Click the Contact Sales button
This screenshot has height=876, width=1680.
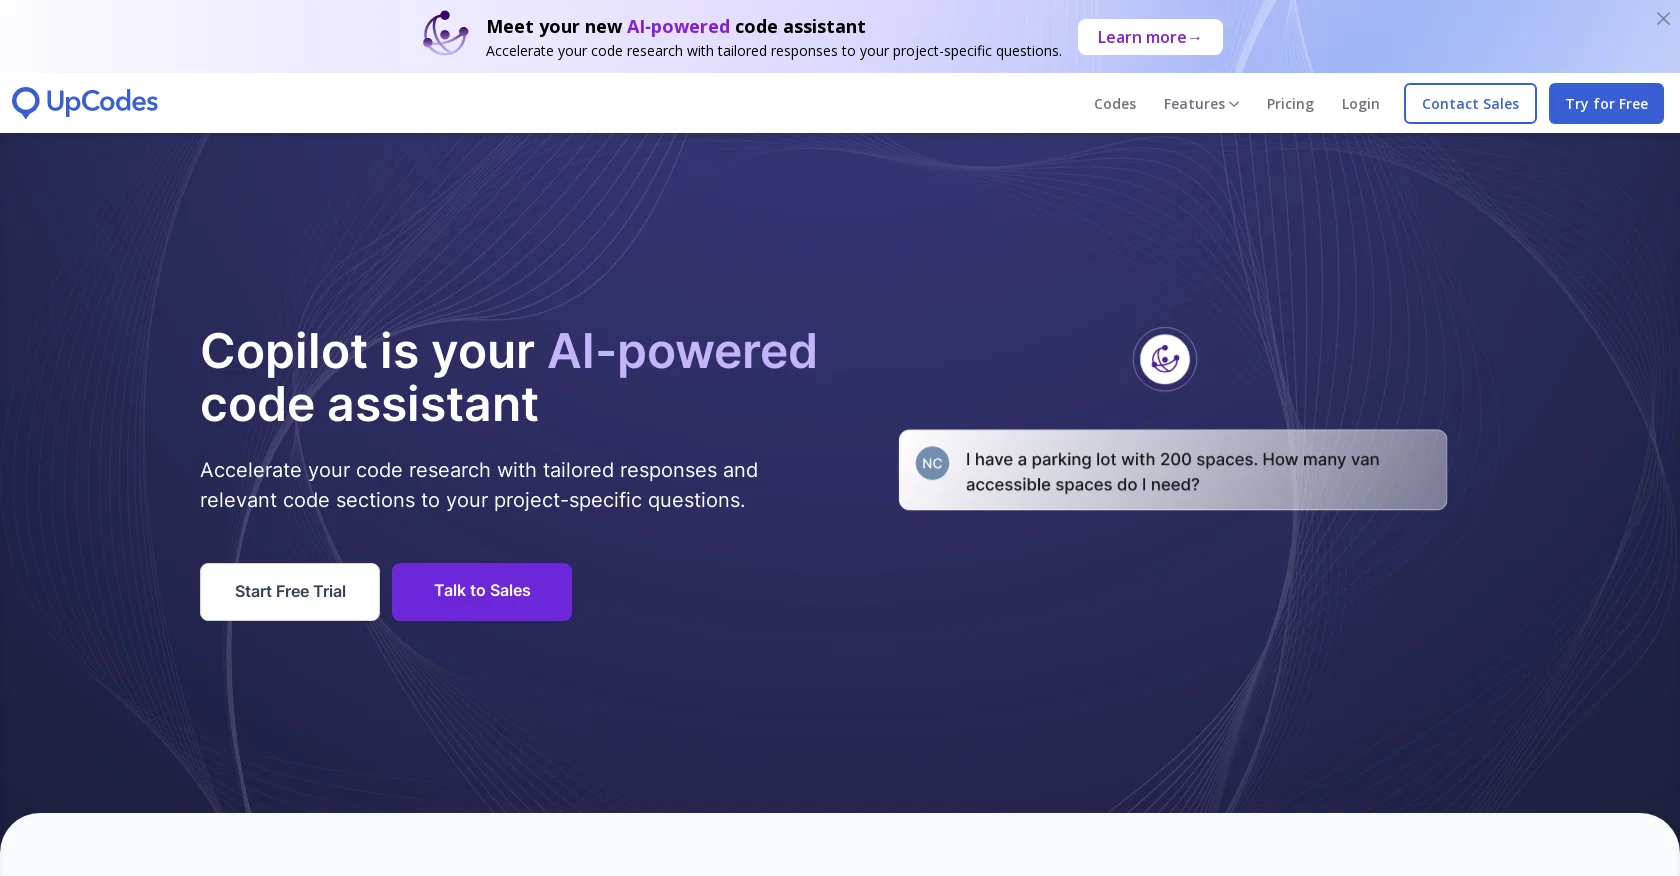(x=1470, y=104)
